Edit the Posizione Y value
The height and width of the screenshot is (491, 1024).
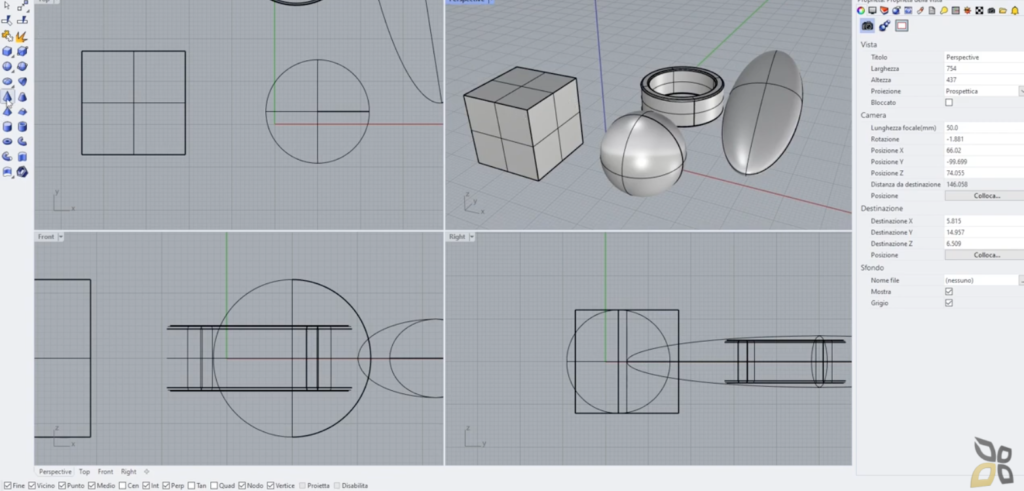984,162
